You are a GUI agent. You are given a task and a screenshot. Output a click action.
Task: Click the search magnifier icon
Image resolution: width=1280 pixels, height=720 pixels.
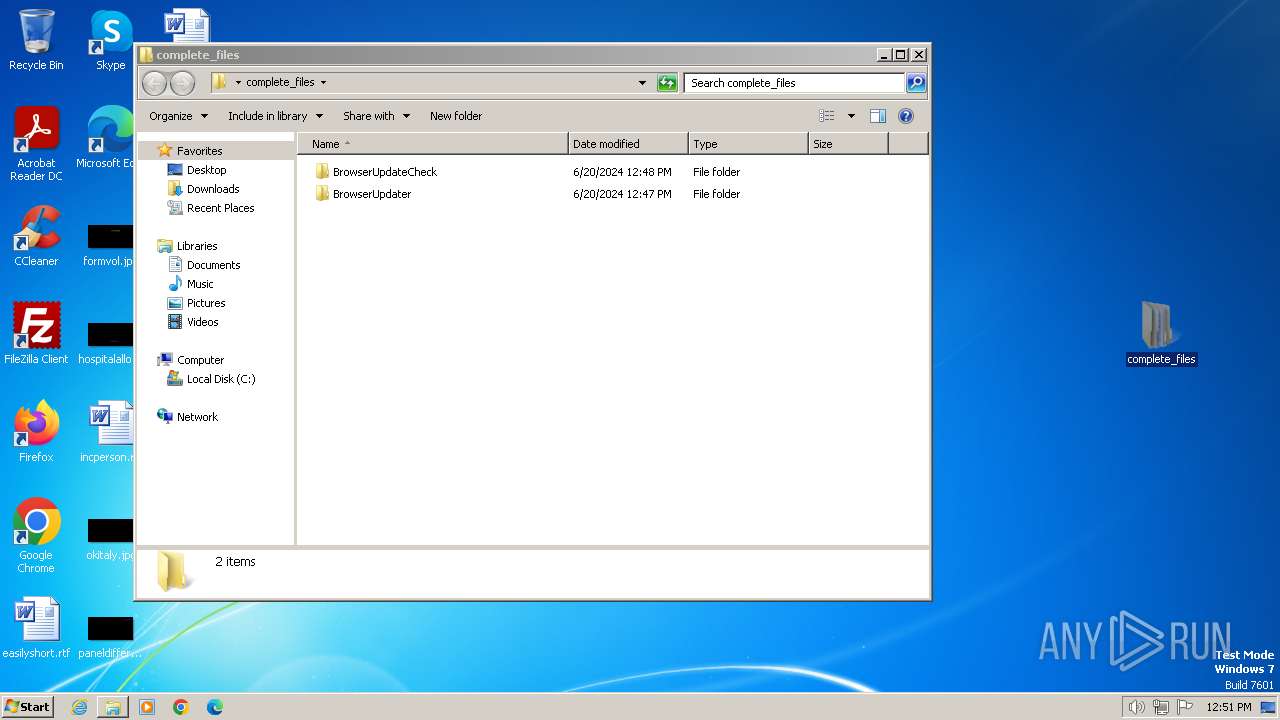[x=916, y=83]
